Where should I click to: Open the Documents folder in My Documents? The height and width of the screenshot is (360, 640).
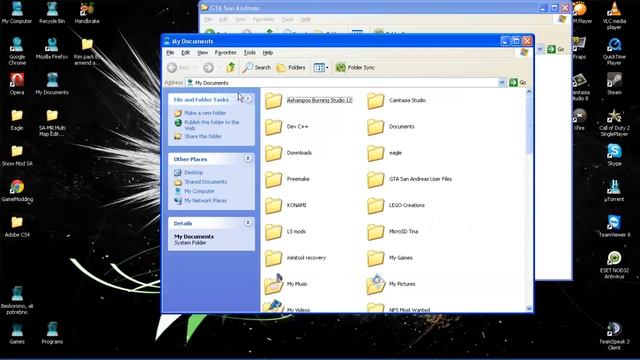click(391, 127)
